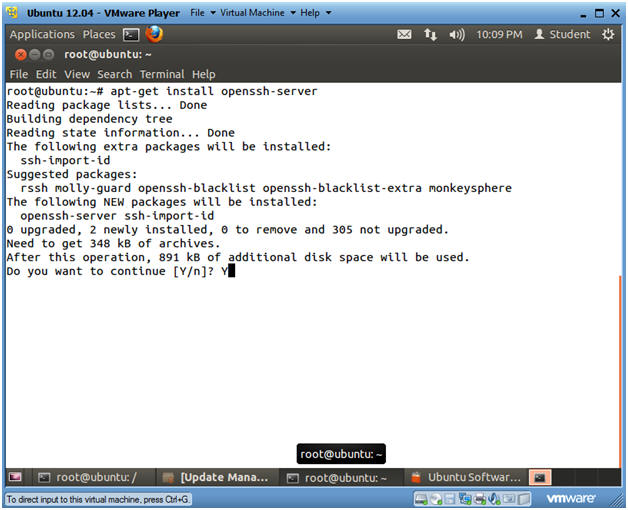The width and height of the screenshot is (628, 510).
Task: Click the VMware logo in status bar
Action: 570,498
